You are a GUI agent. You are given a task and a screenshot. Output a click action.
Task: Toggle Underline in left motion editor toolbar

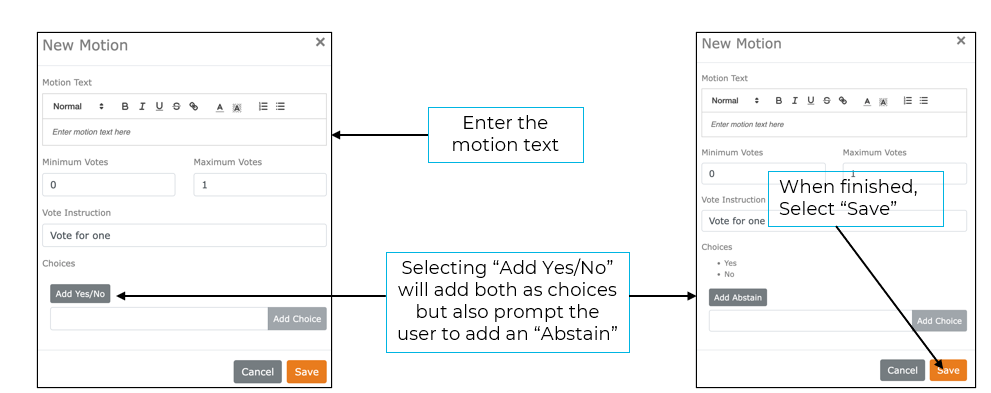(x=159, y=107)
